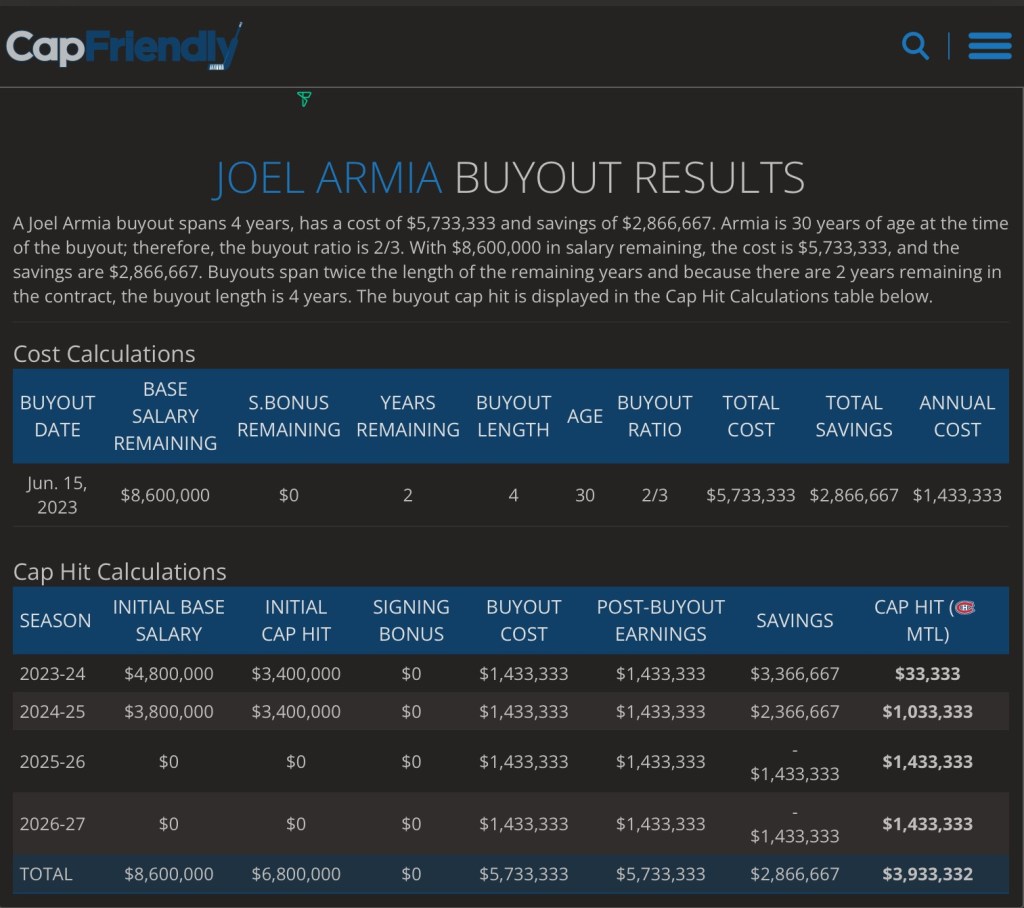Click the 2024-25 season cap hit value $1,033,333
Viewport: 1024px width, 908px height.
tap(927, 712)
